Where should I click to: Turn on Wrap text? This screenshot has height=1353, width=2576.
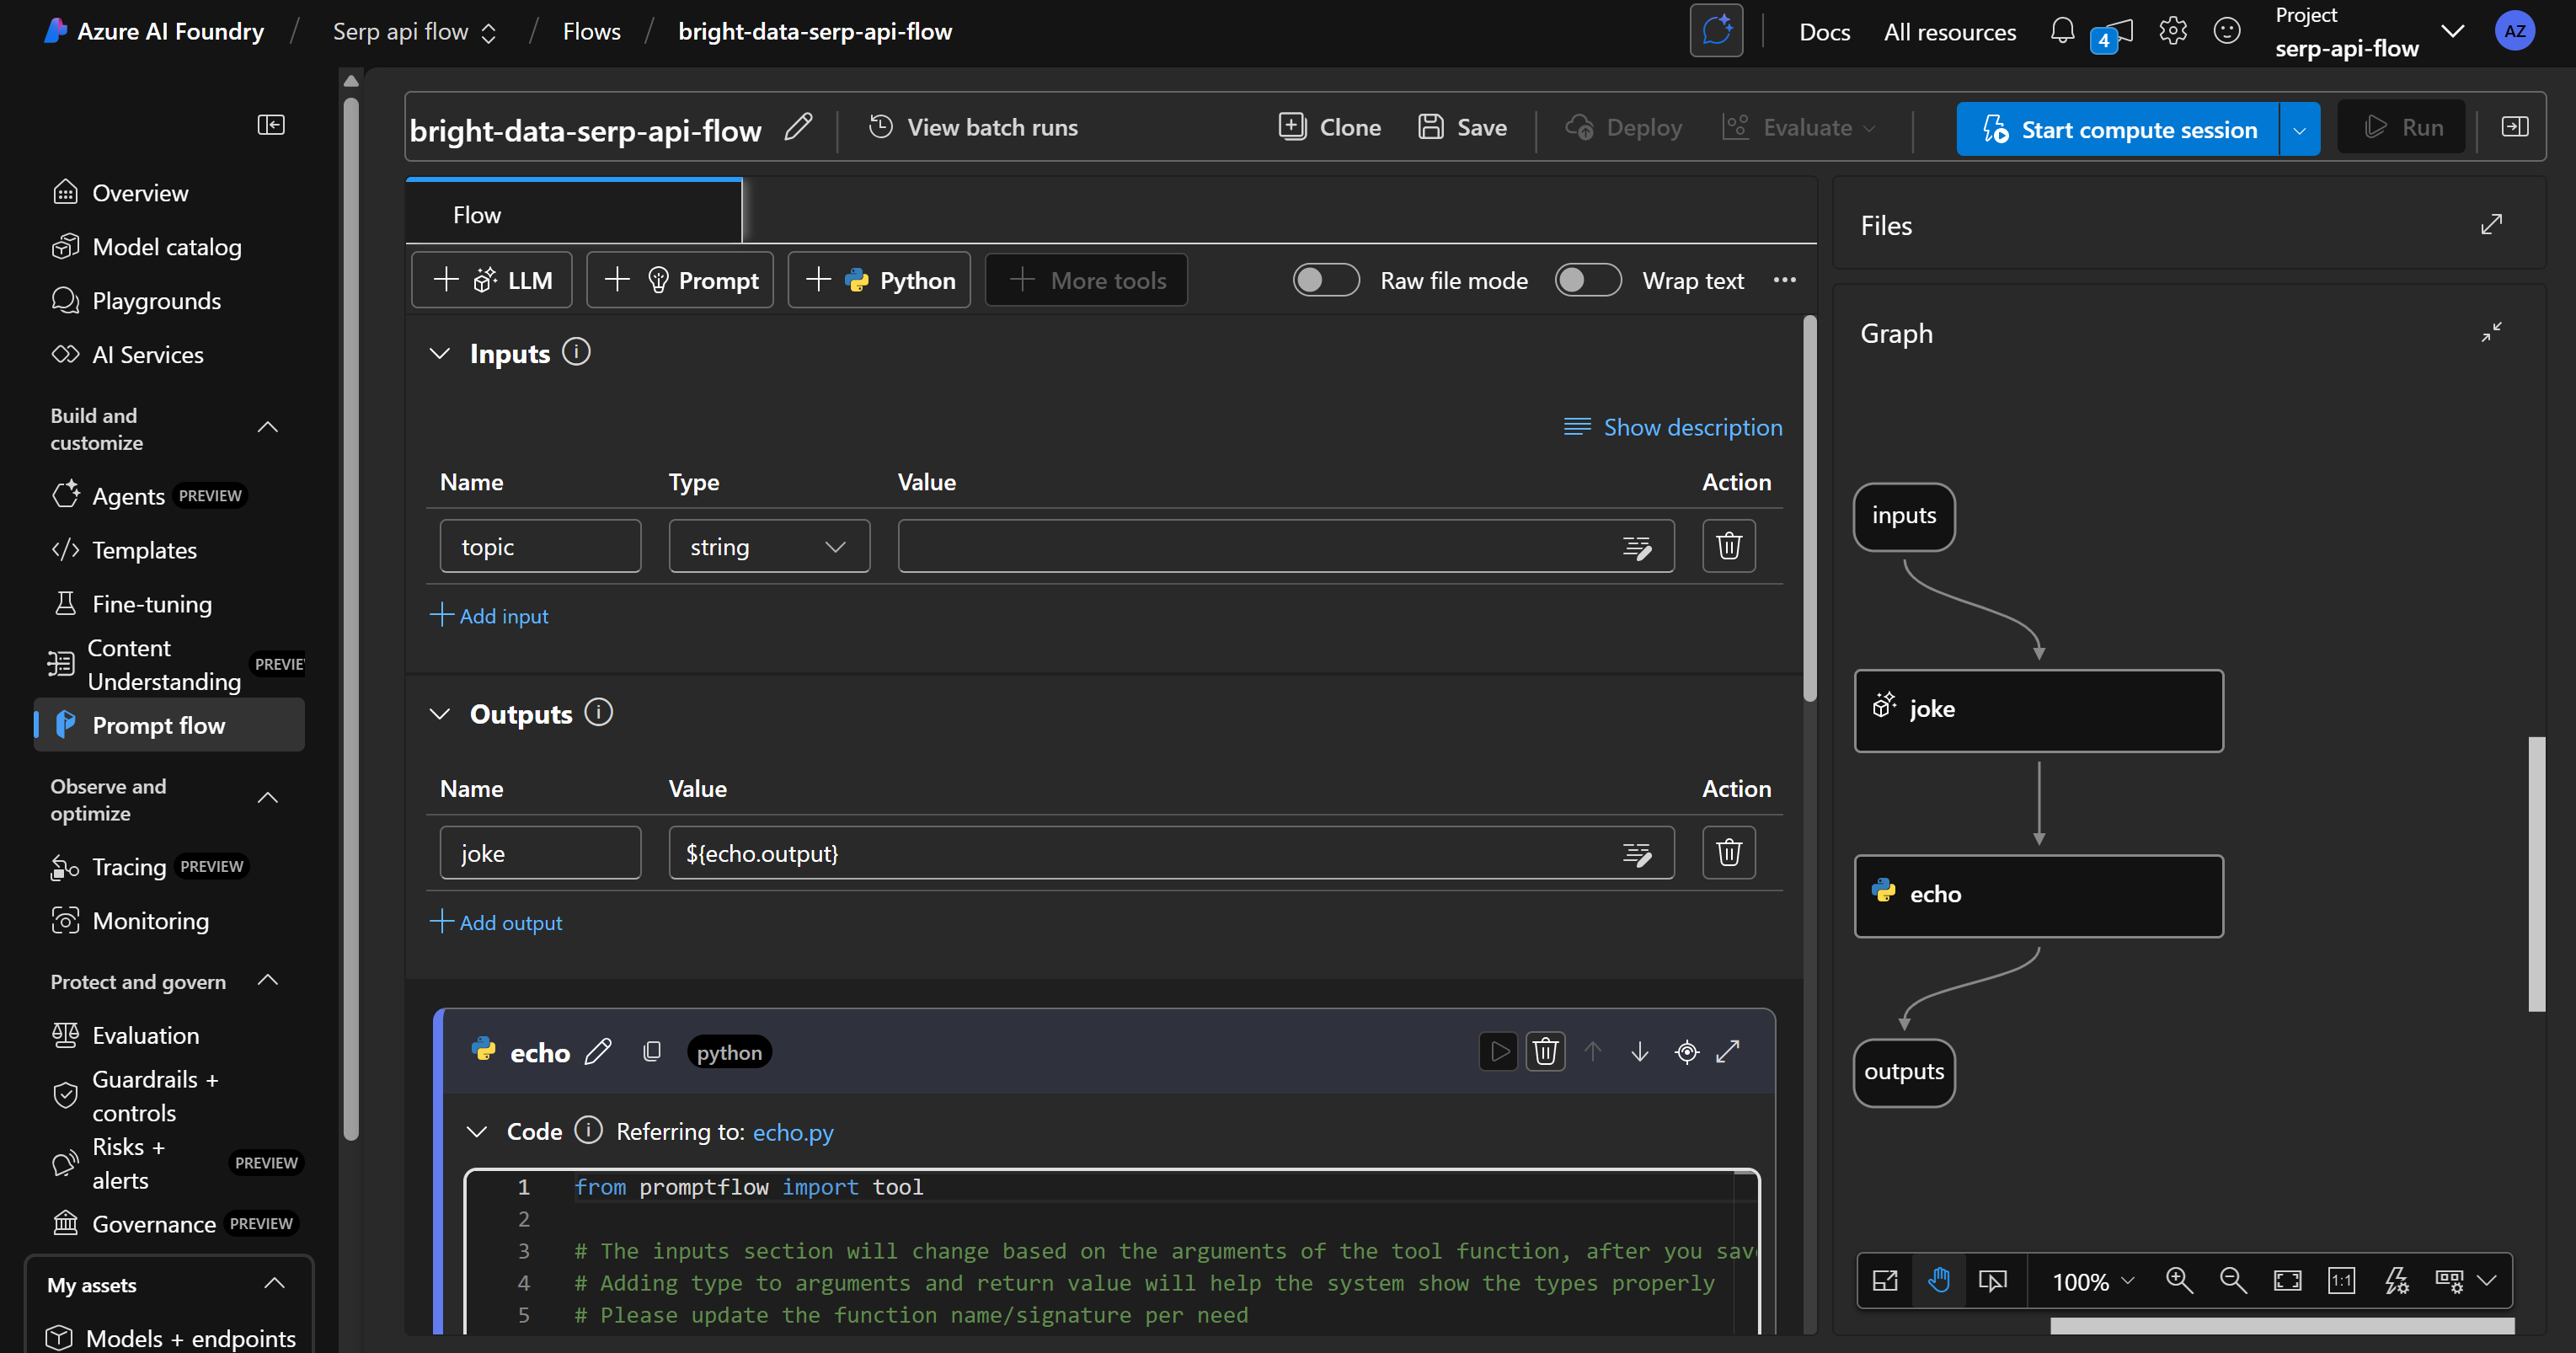(x=1588, y=280)
